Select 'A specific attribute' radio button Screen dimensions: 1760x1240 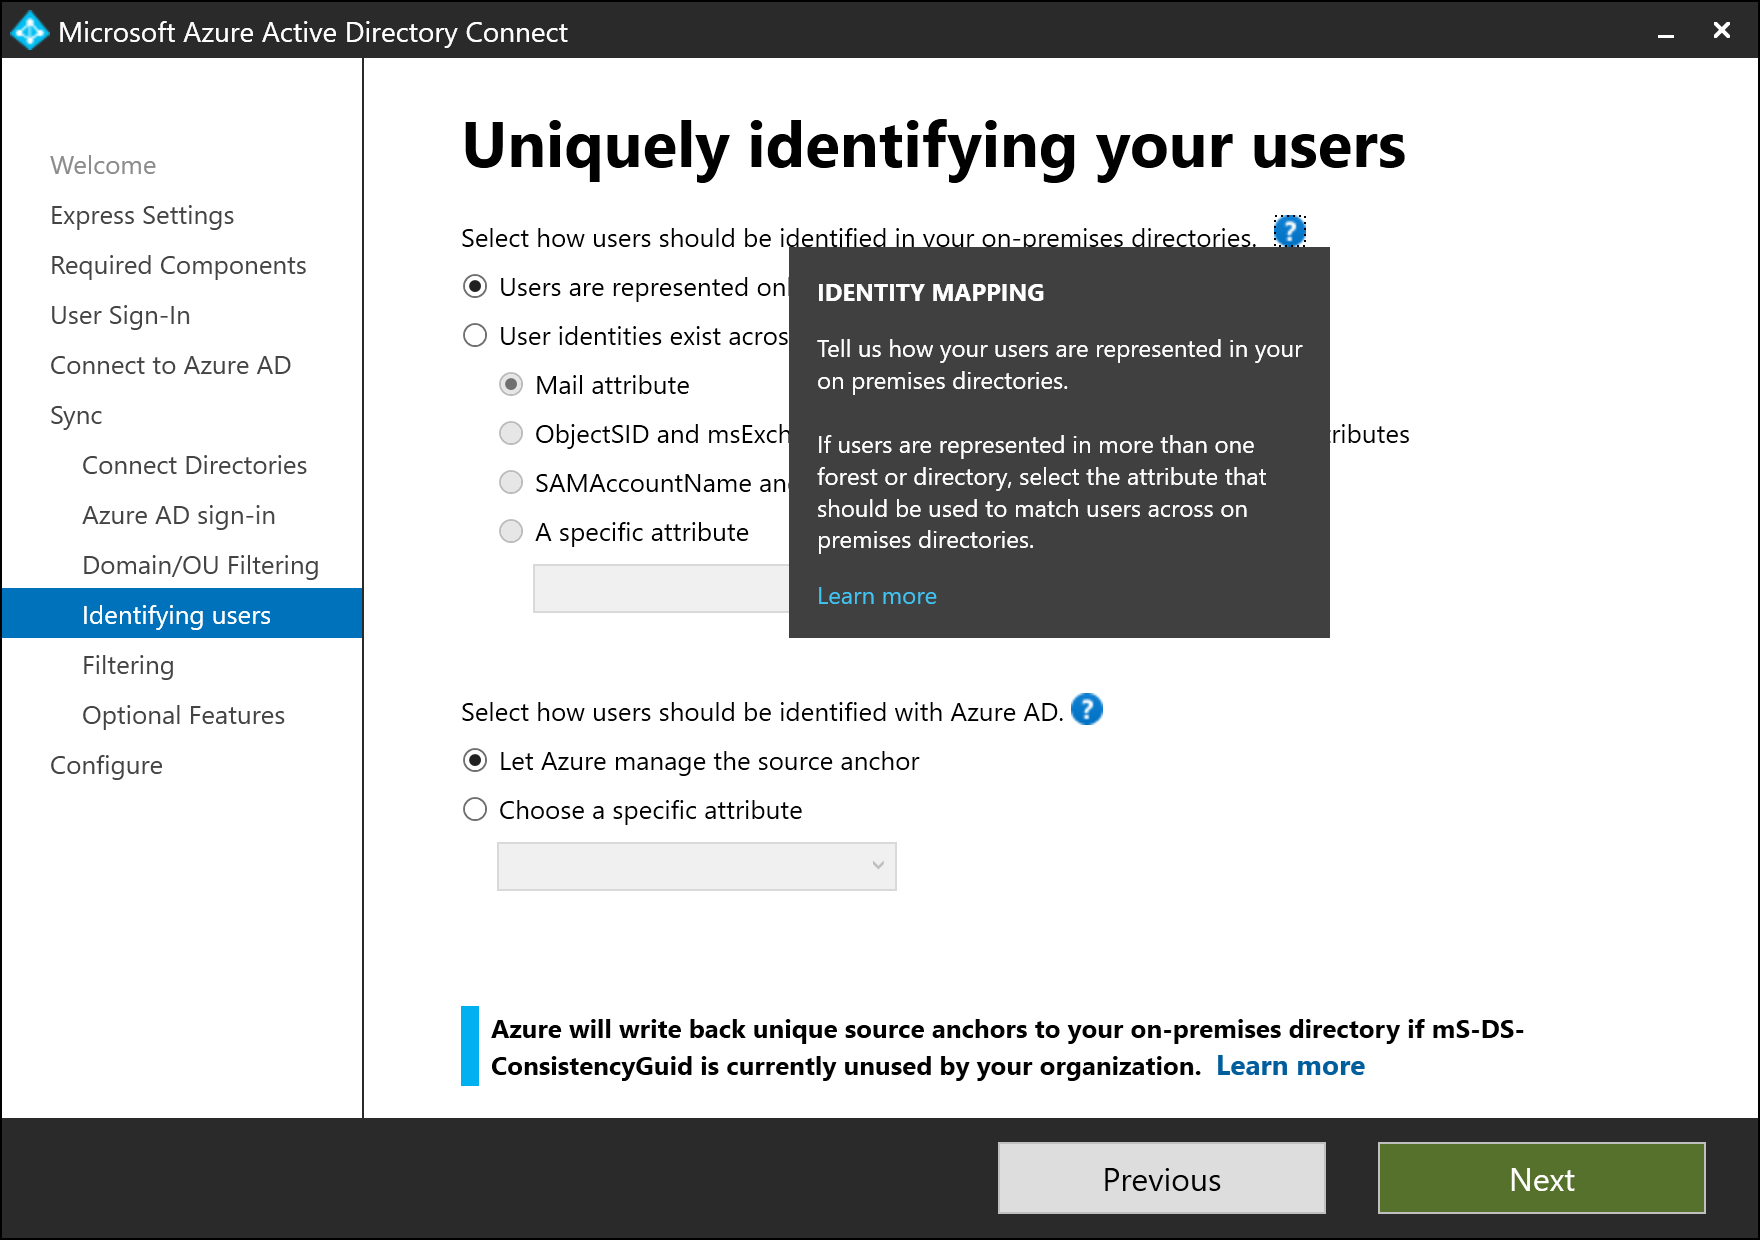pyautogui.click(x=511, y=532)
